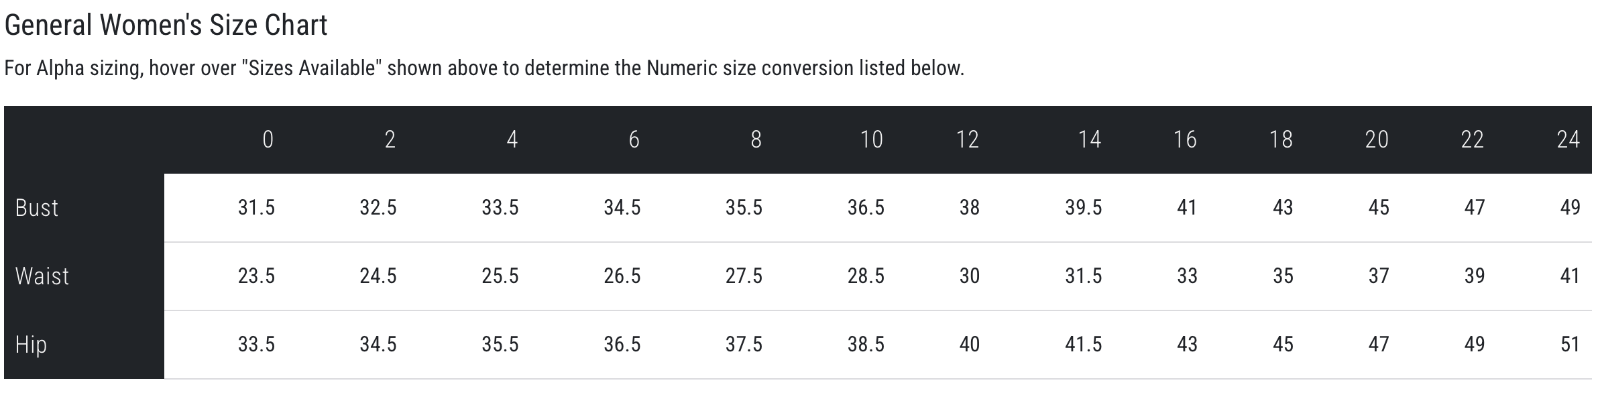Click the General Women's Size Chart heading
The image size is (1600, 401).
coord(166,24)
